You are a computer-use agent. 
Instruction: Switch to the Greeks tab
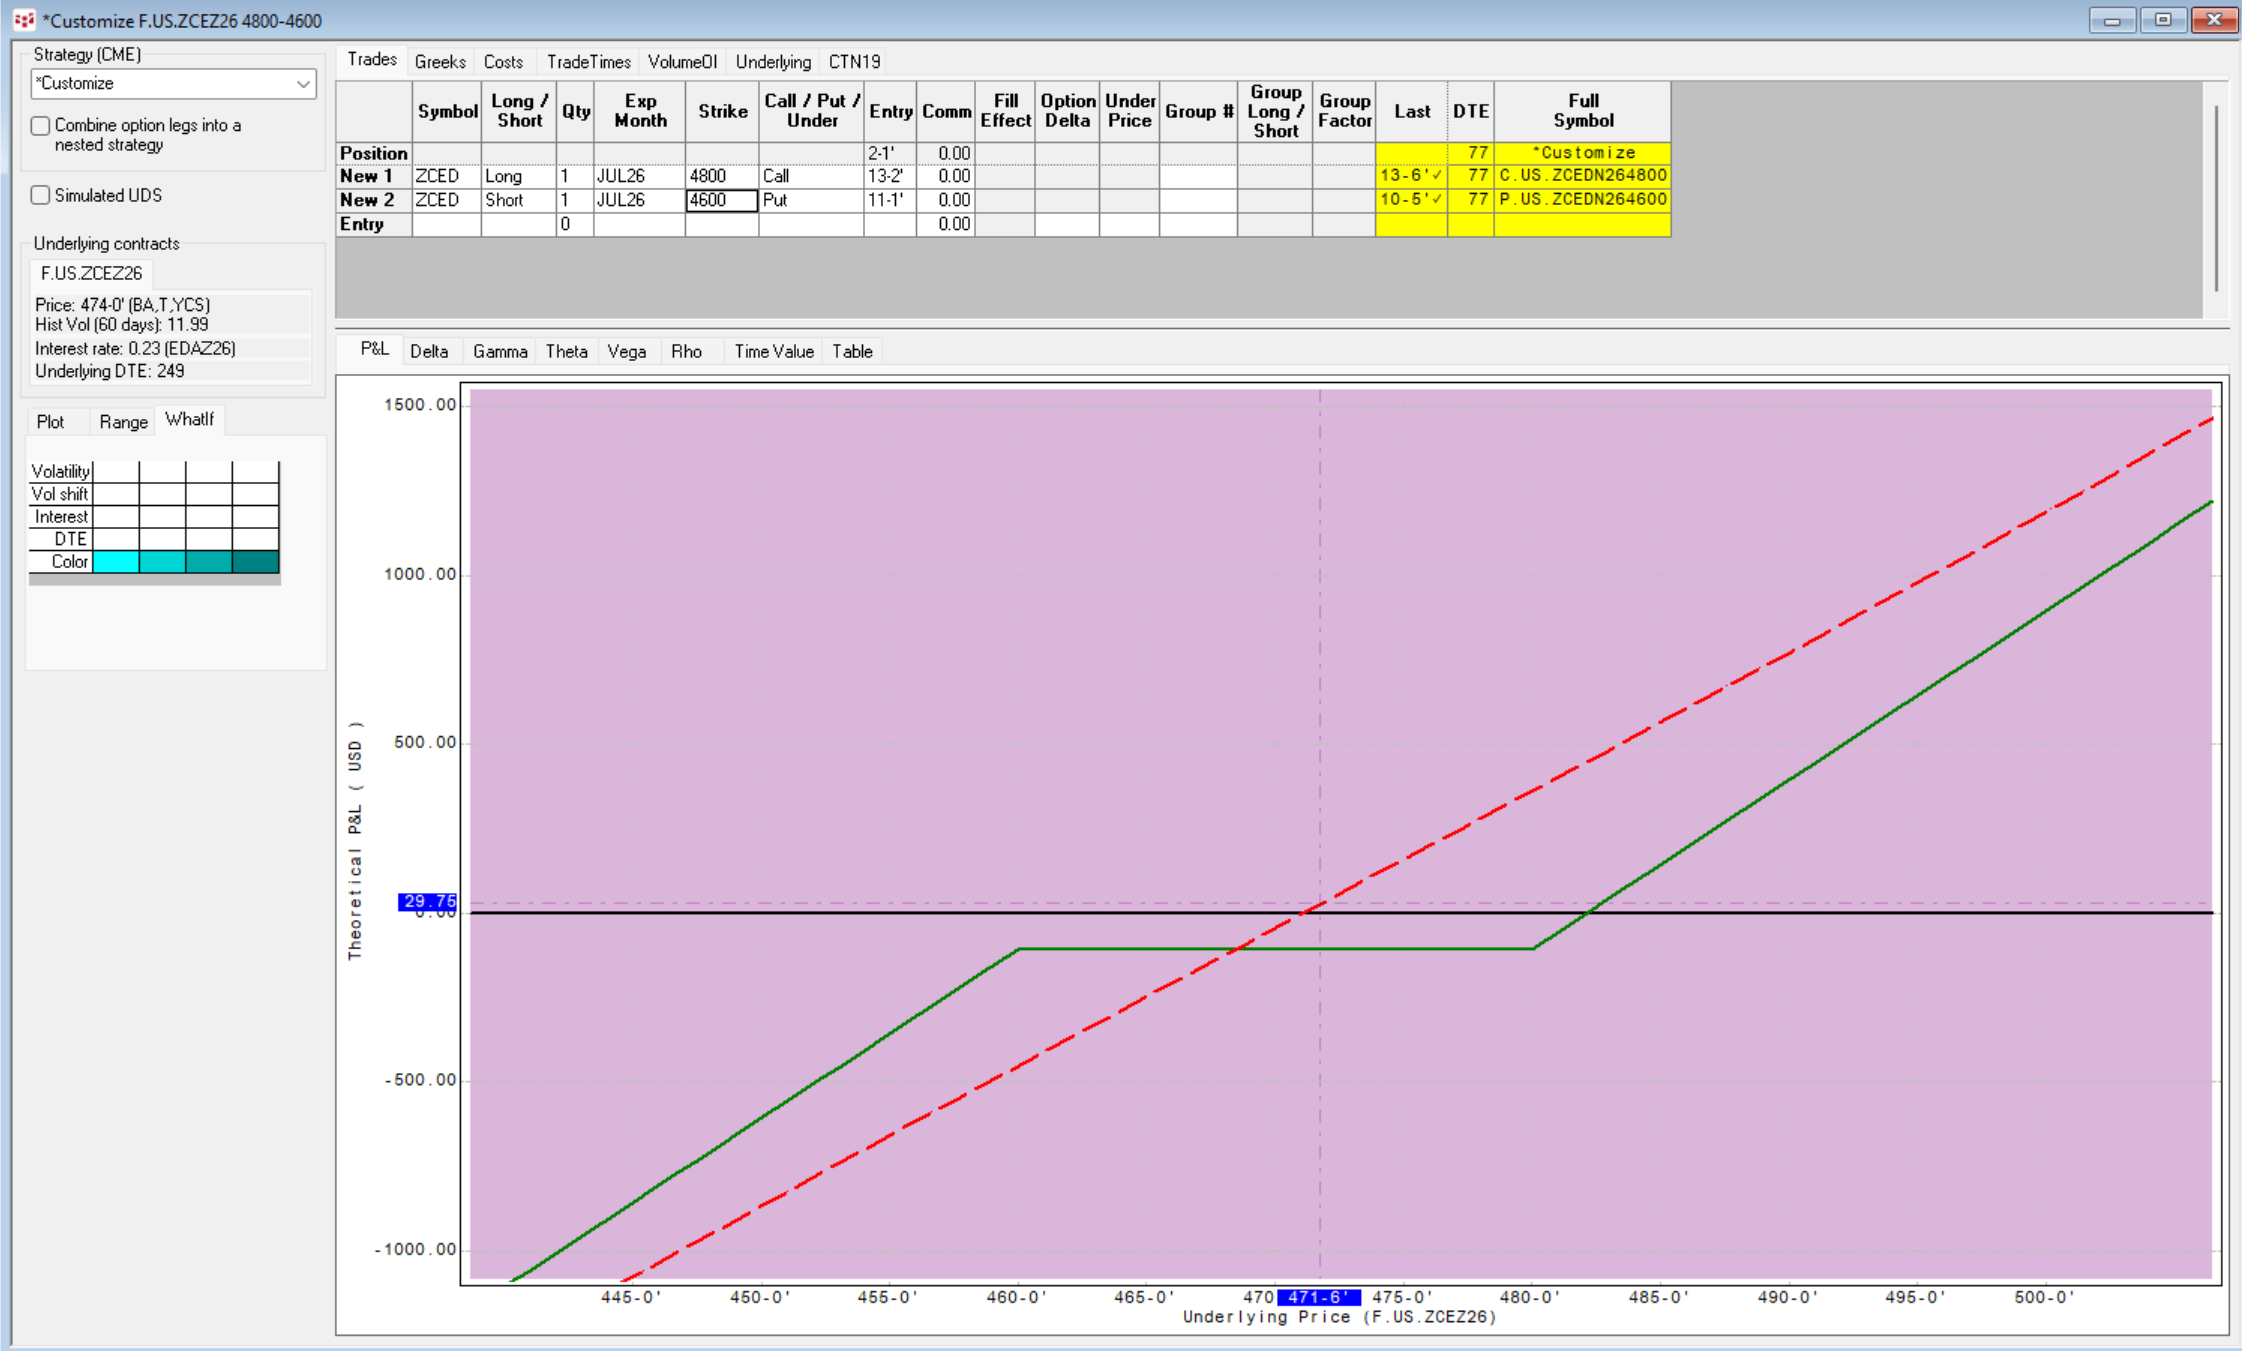pos(440,62)
